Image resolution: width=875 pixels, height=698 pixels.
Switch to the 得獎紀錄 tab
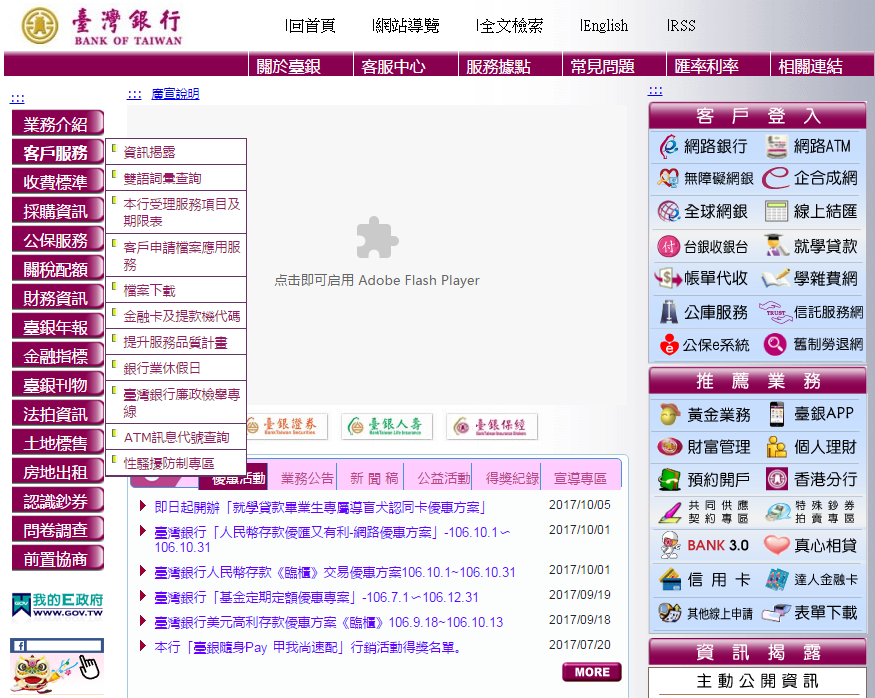point(507,477)
